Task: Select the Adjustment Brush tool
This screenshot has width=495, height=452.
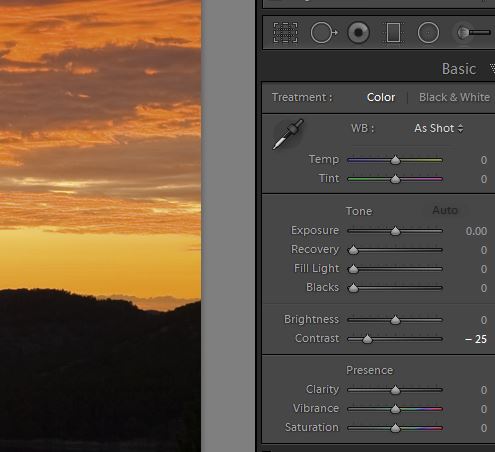Action: [473, 33]
